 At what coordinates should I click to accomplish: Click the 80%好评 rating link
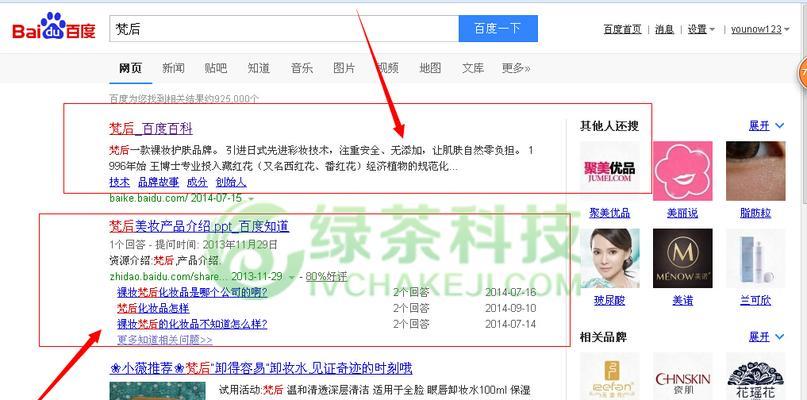pyautogui.click(x=326, y=276)
